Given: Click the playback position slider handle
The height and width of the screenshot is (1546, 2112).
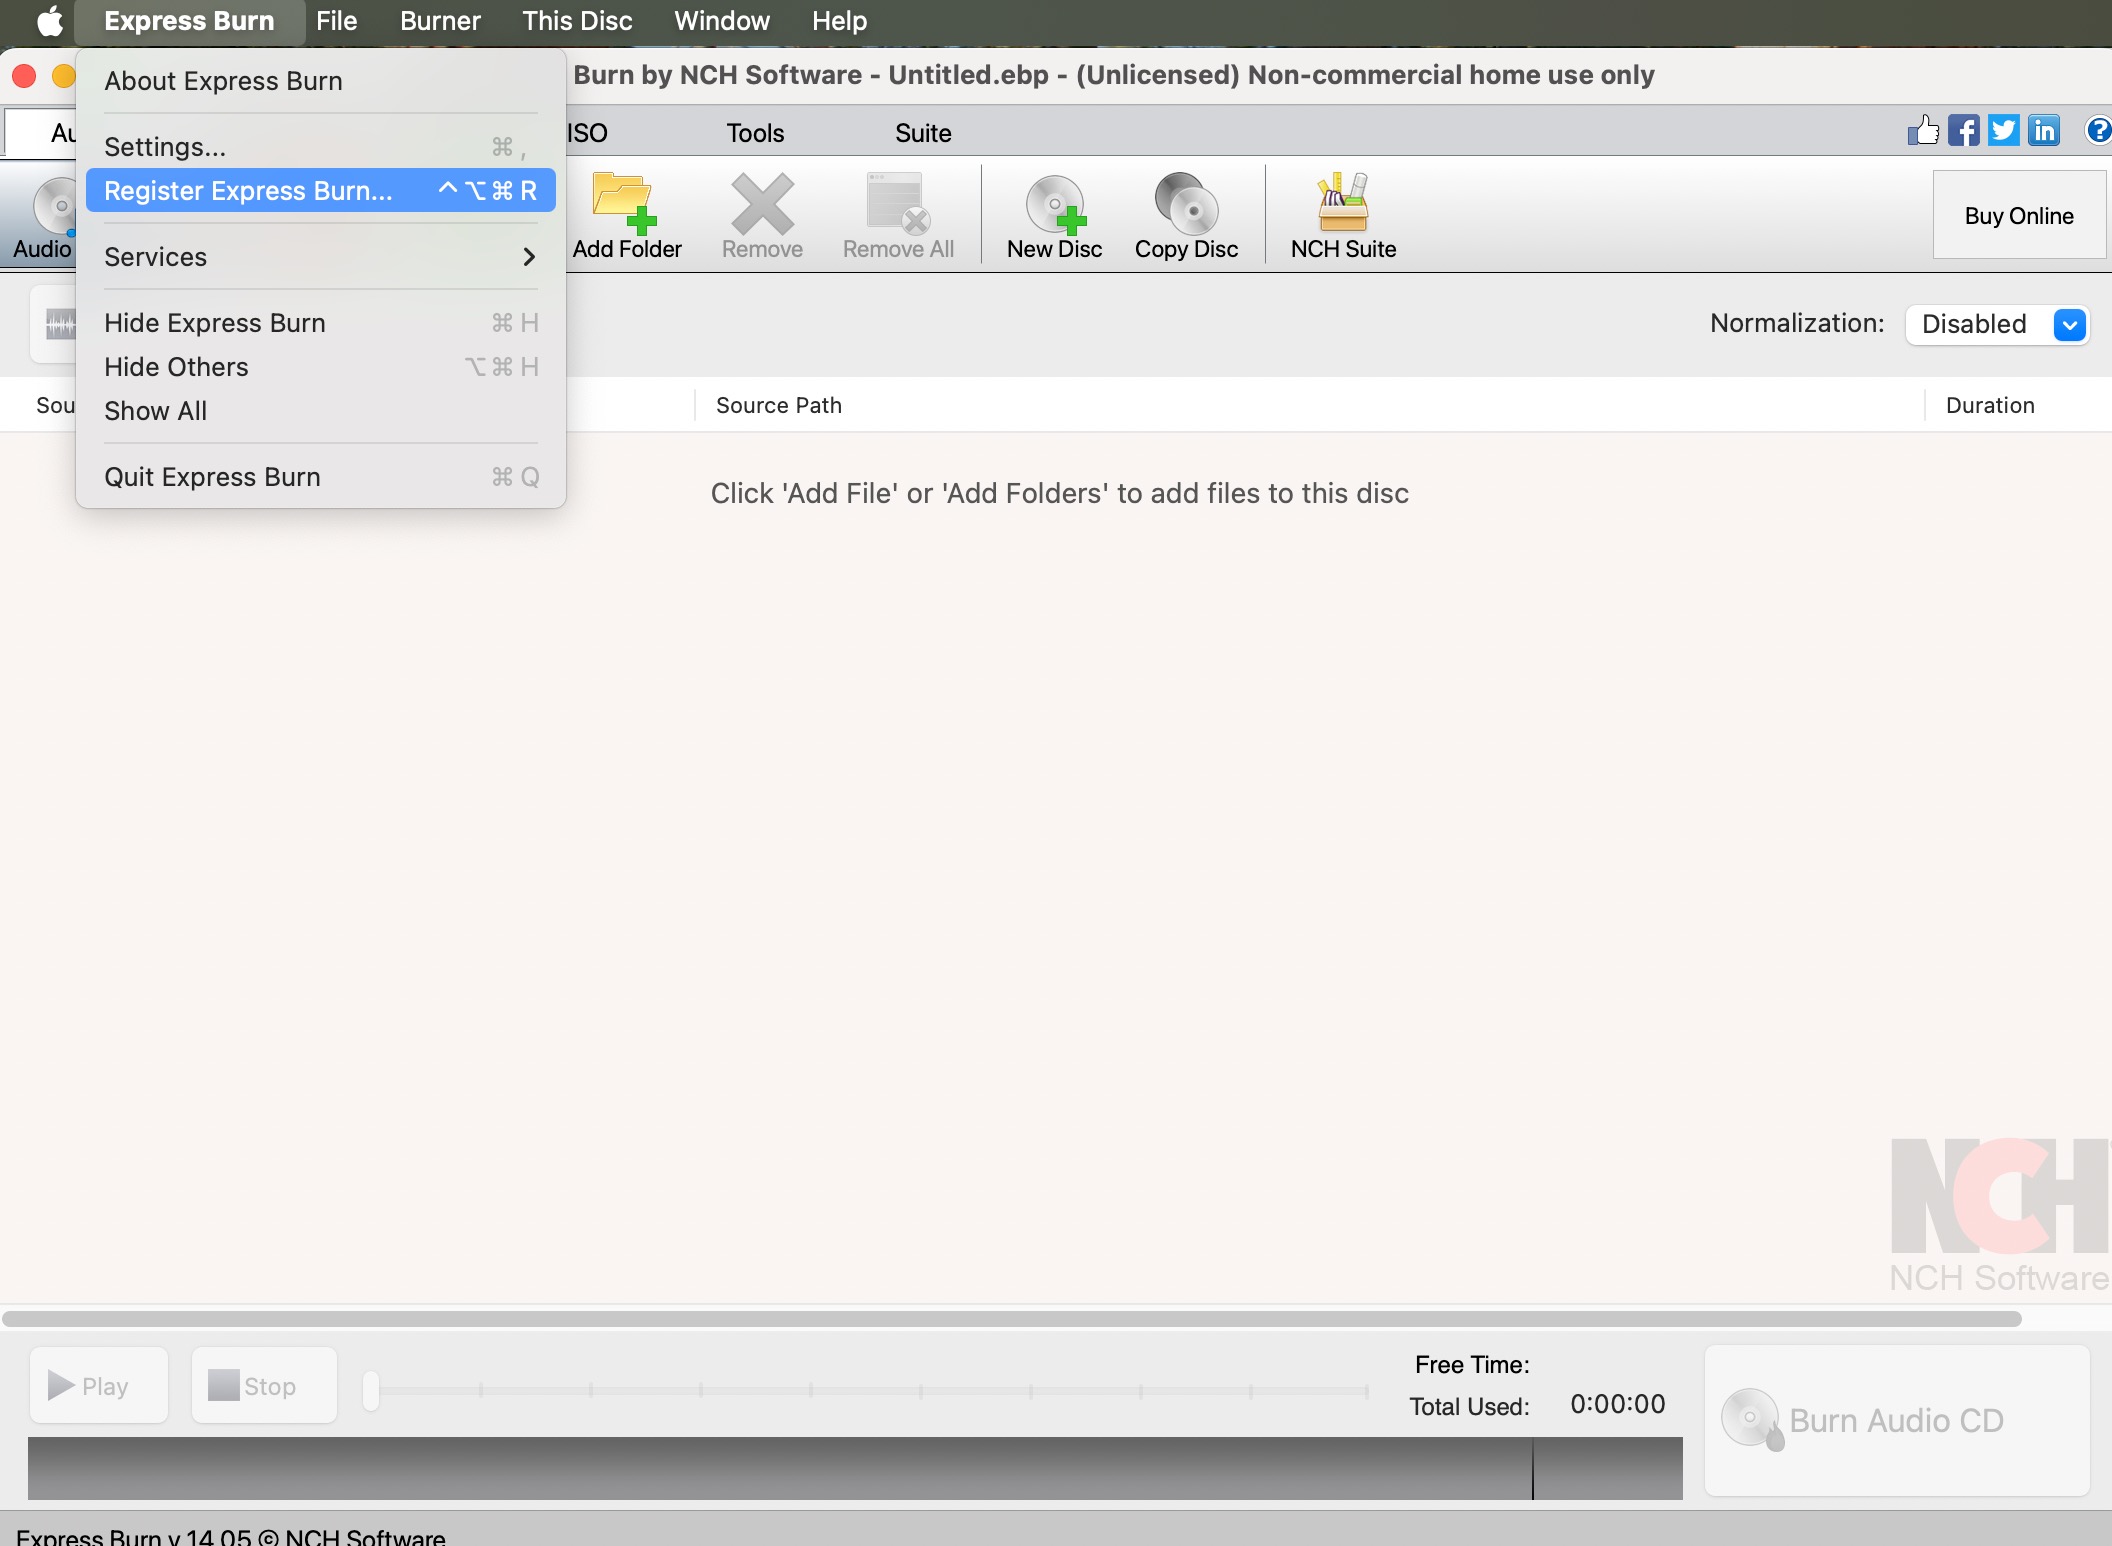Looking at the screenshot, I should (x=371, y=1390).
